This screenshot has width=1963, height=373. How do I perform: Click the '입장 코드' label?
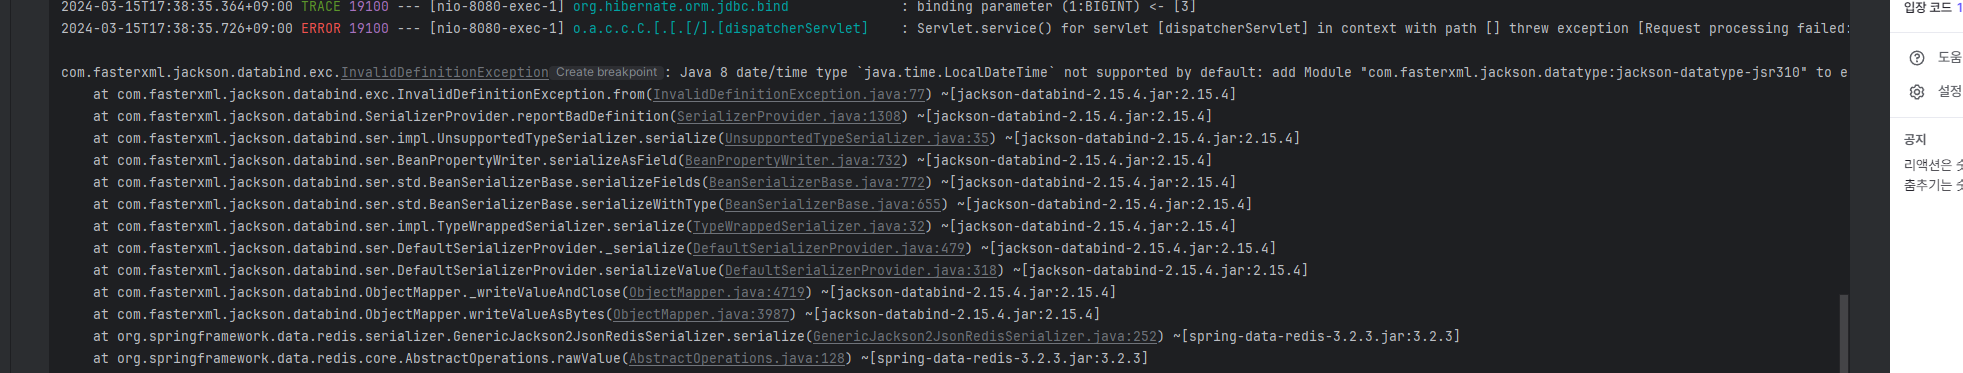(1928, 7)
